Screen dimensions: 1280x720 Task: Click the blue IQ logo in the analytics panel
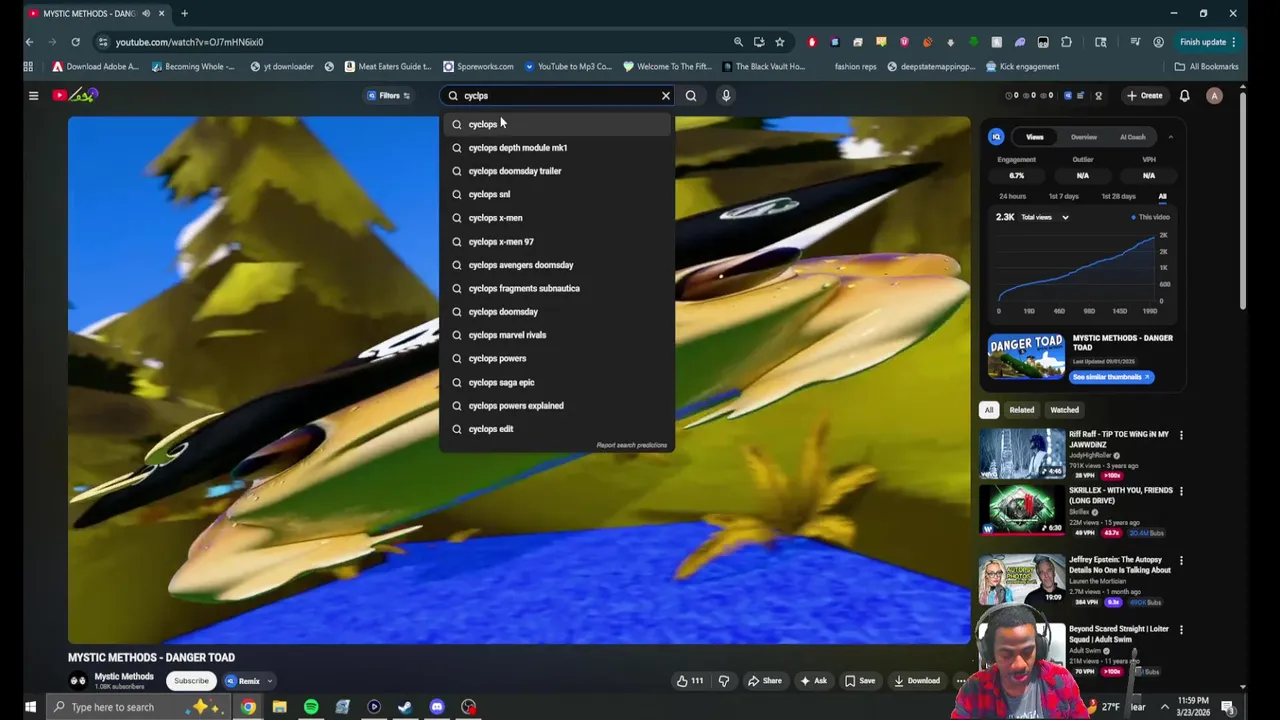[x=996, y=137]
